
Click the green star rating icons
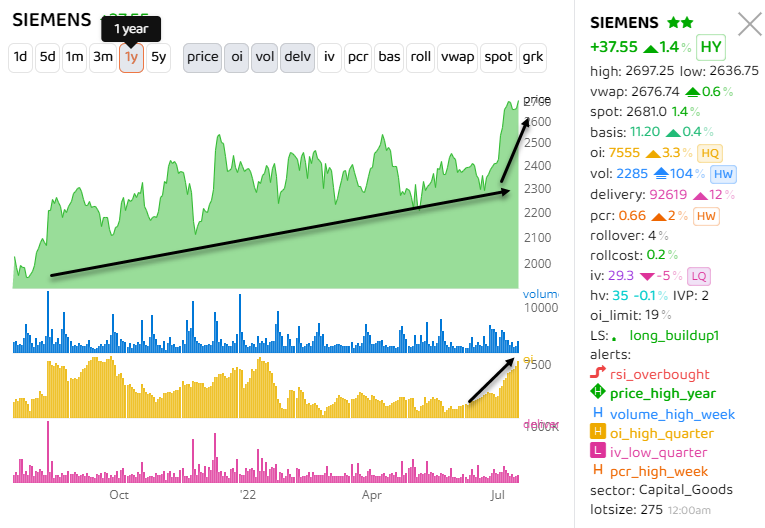(x=680, y=22)
